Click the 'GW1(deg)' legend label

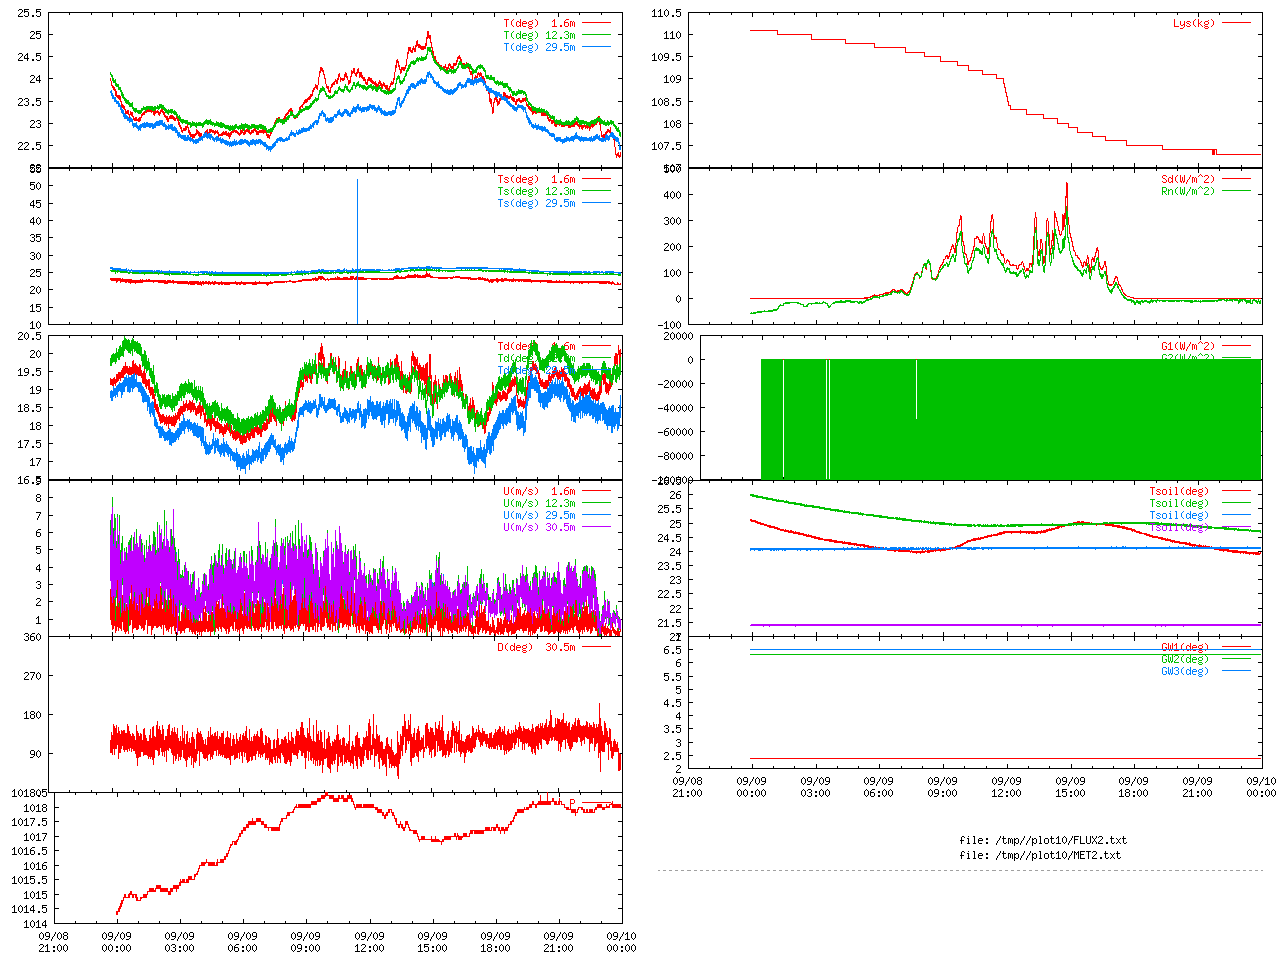point(1185,648)
